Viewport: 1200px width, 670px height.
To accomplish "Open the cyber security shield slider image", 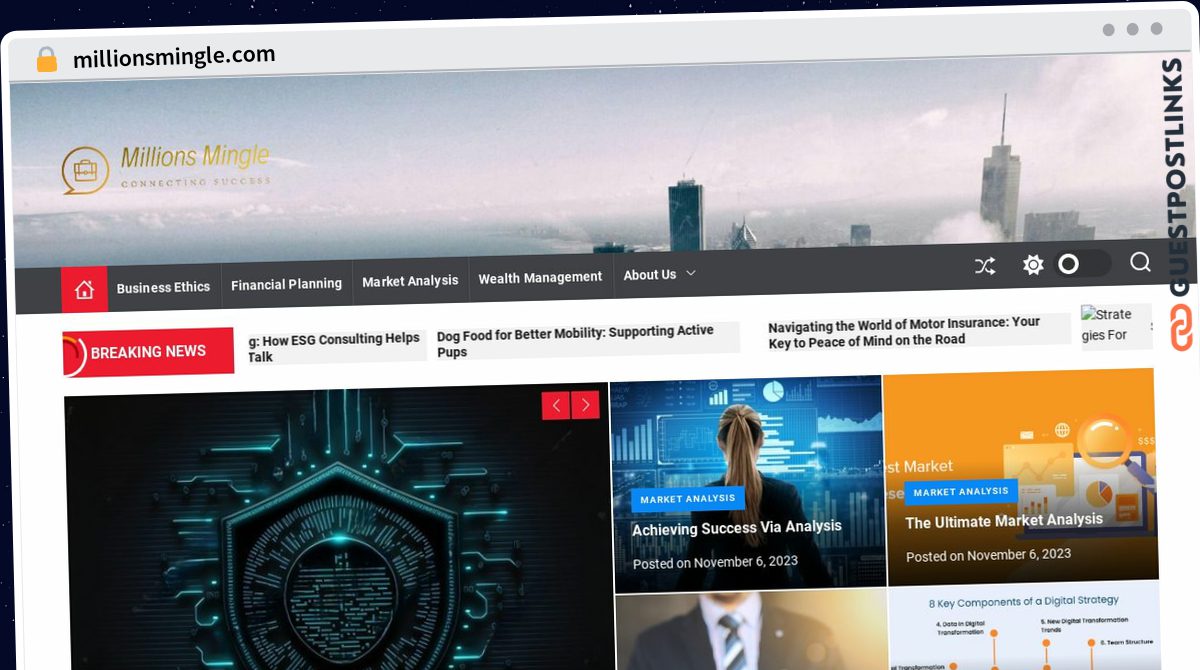I will point(338,530).
